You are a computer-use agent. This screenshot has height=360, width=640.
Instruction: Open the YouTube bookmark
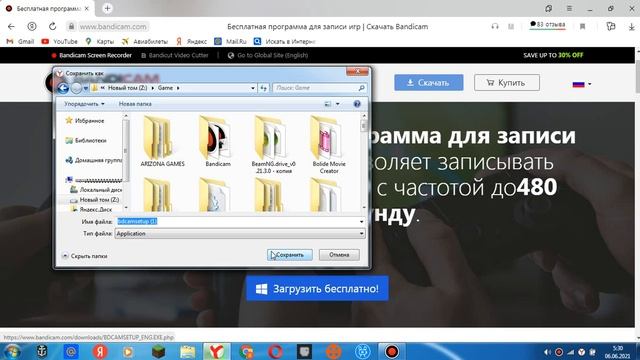coord(60,41)
